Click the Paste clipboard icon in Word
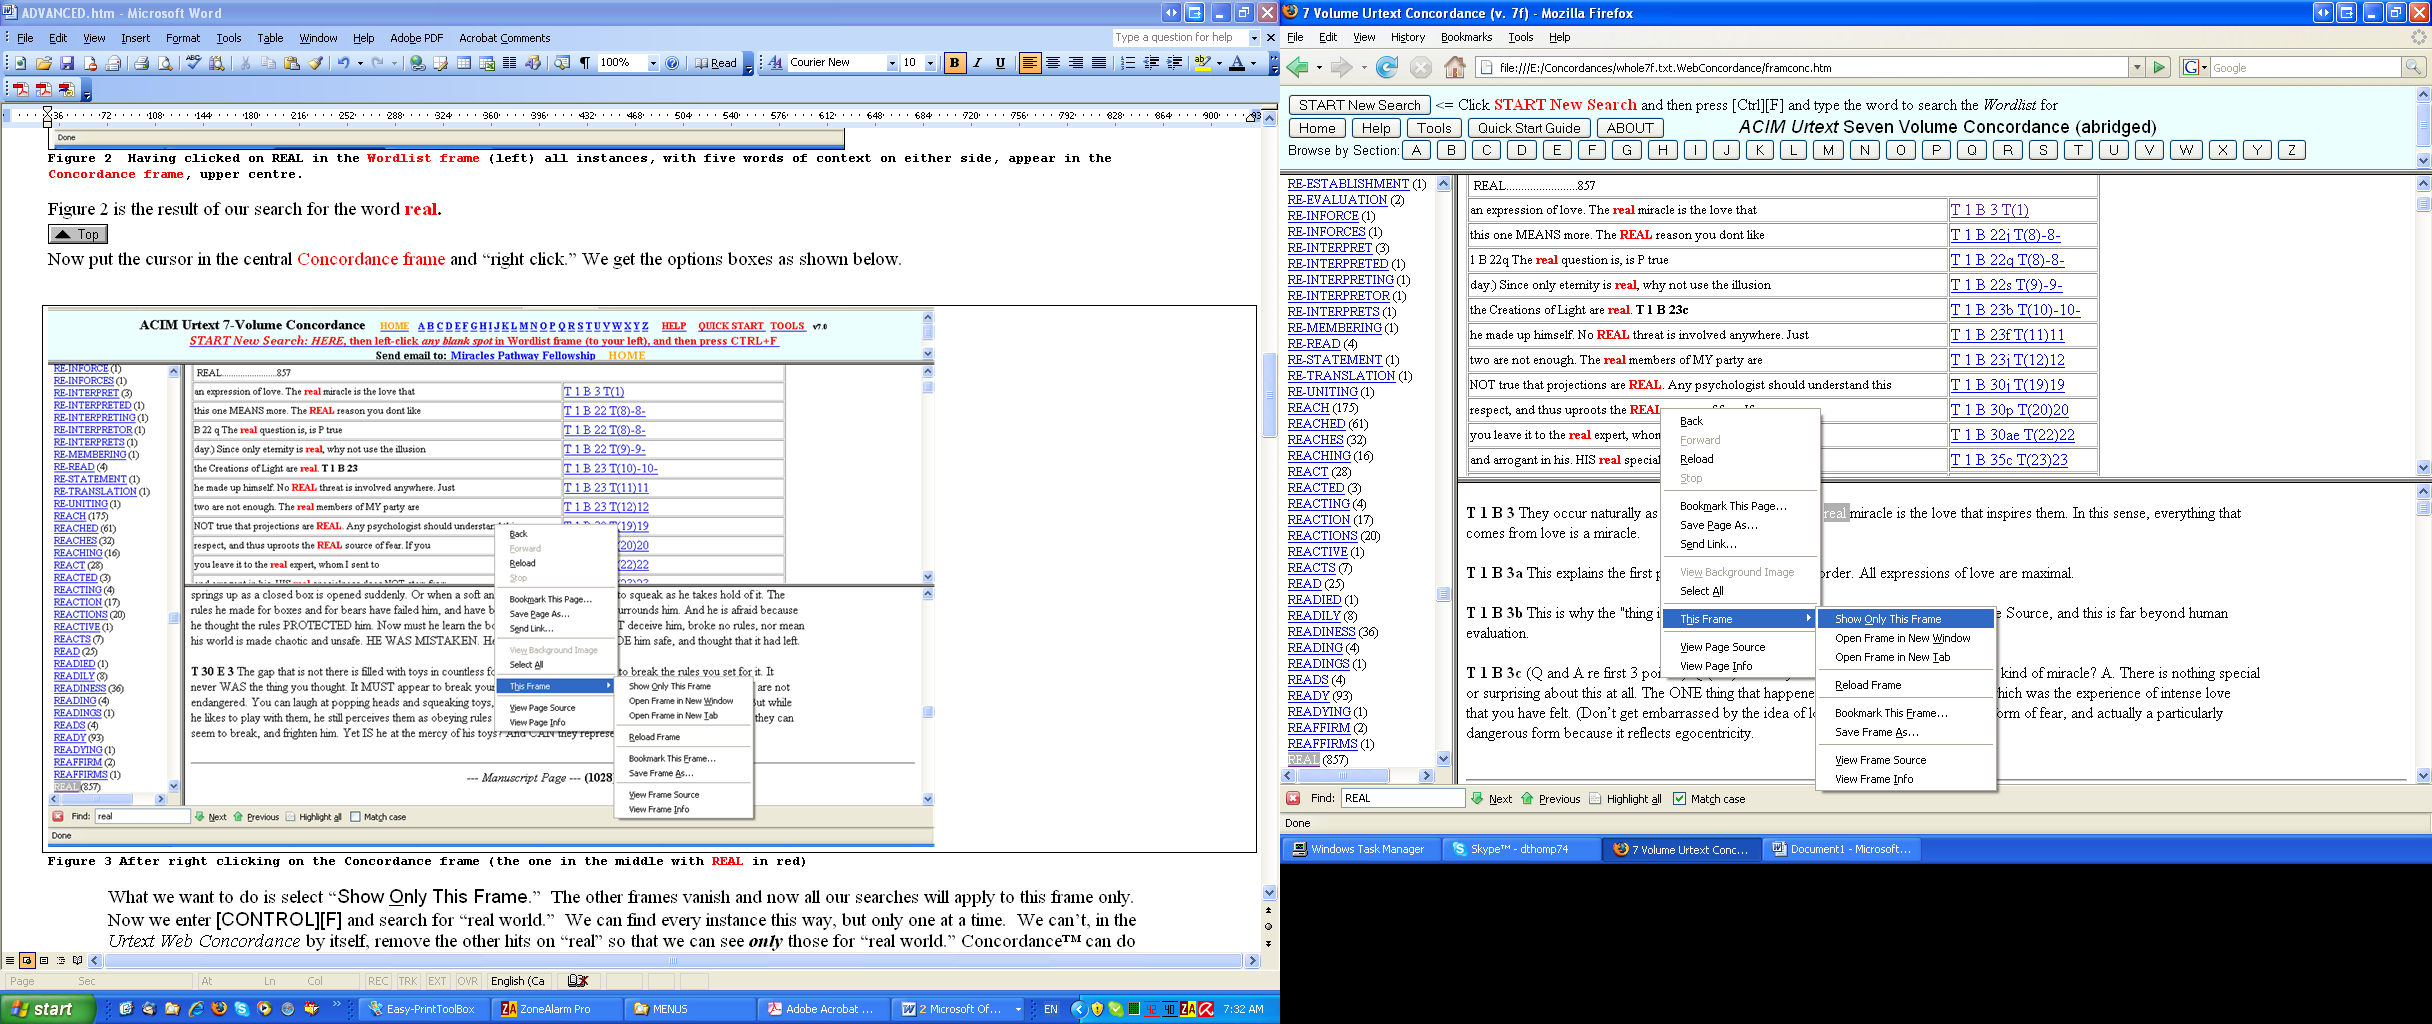Screen dimensions: 2432x1024 tap(292, 63)
